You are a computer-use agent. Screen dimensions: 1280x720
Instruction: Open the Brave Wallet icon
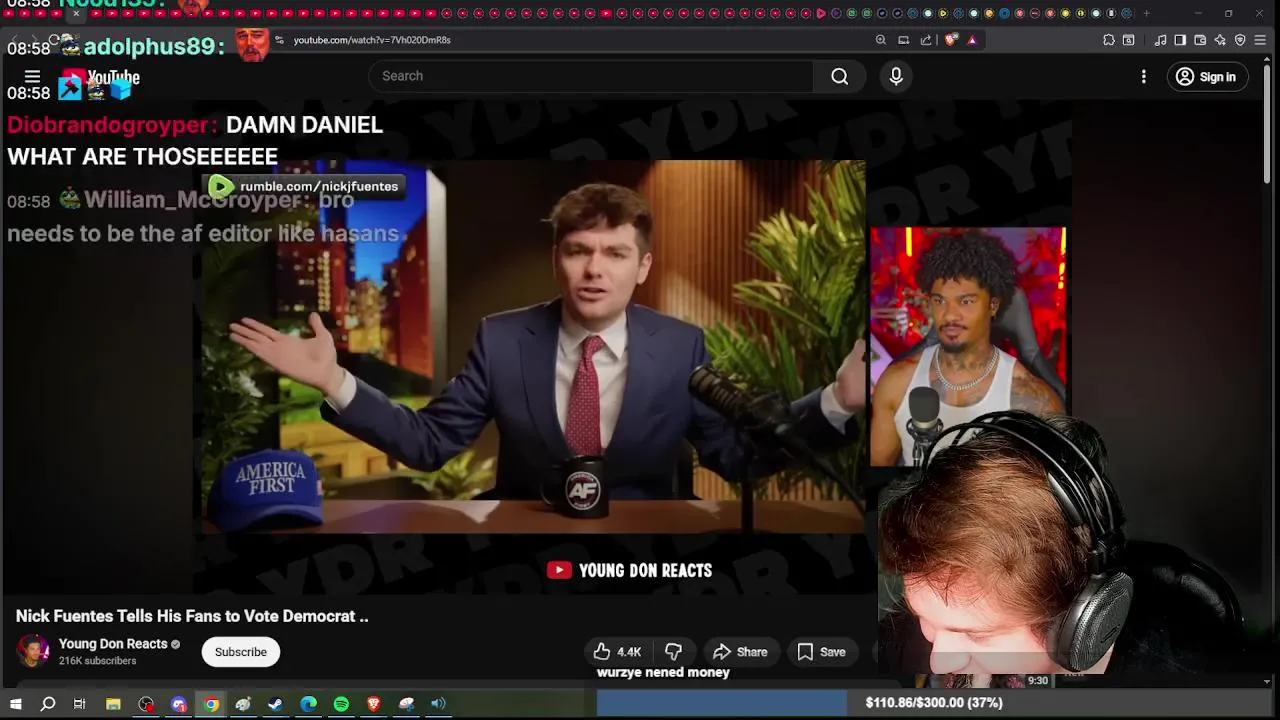1200,40
